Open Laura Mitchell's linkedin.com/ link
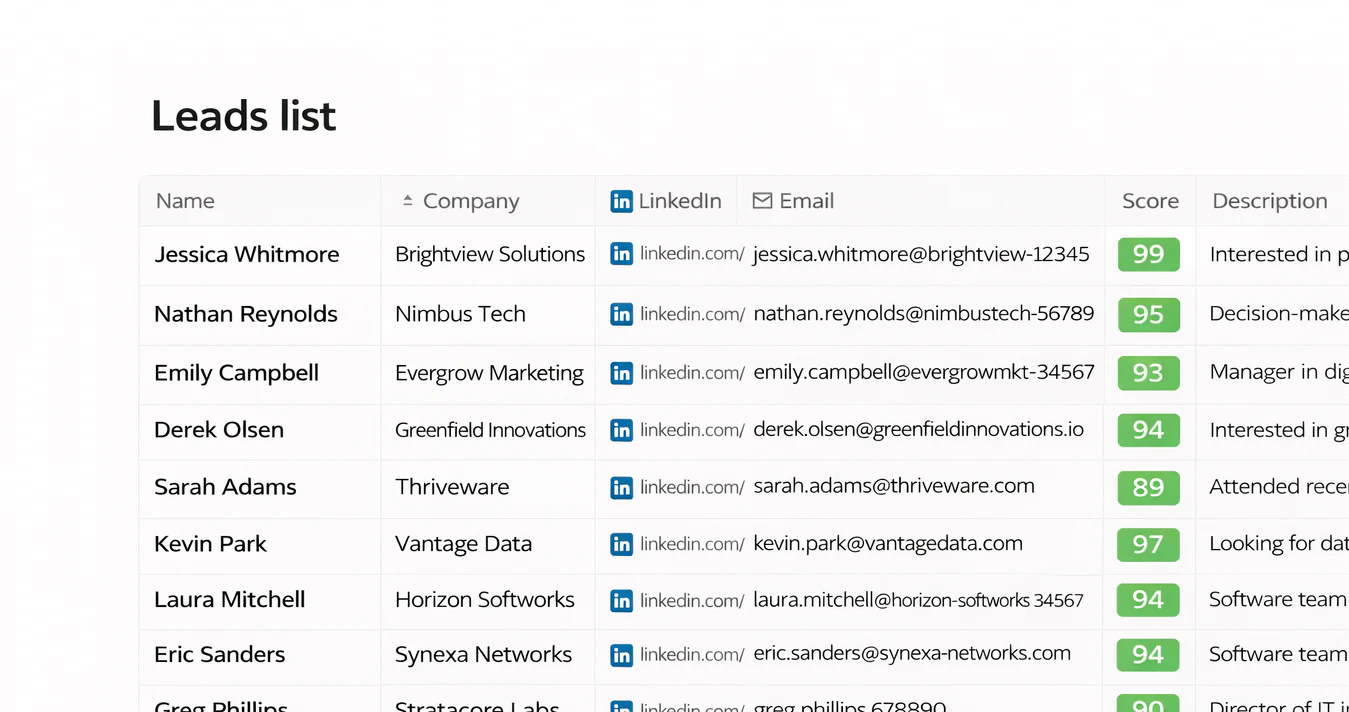 [692, 601]
